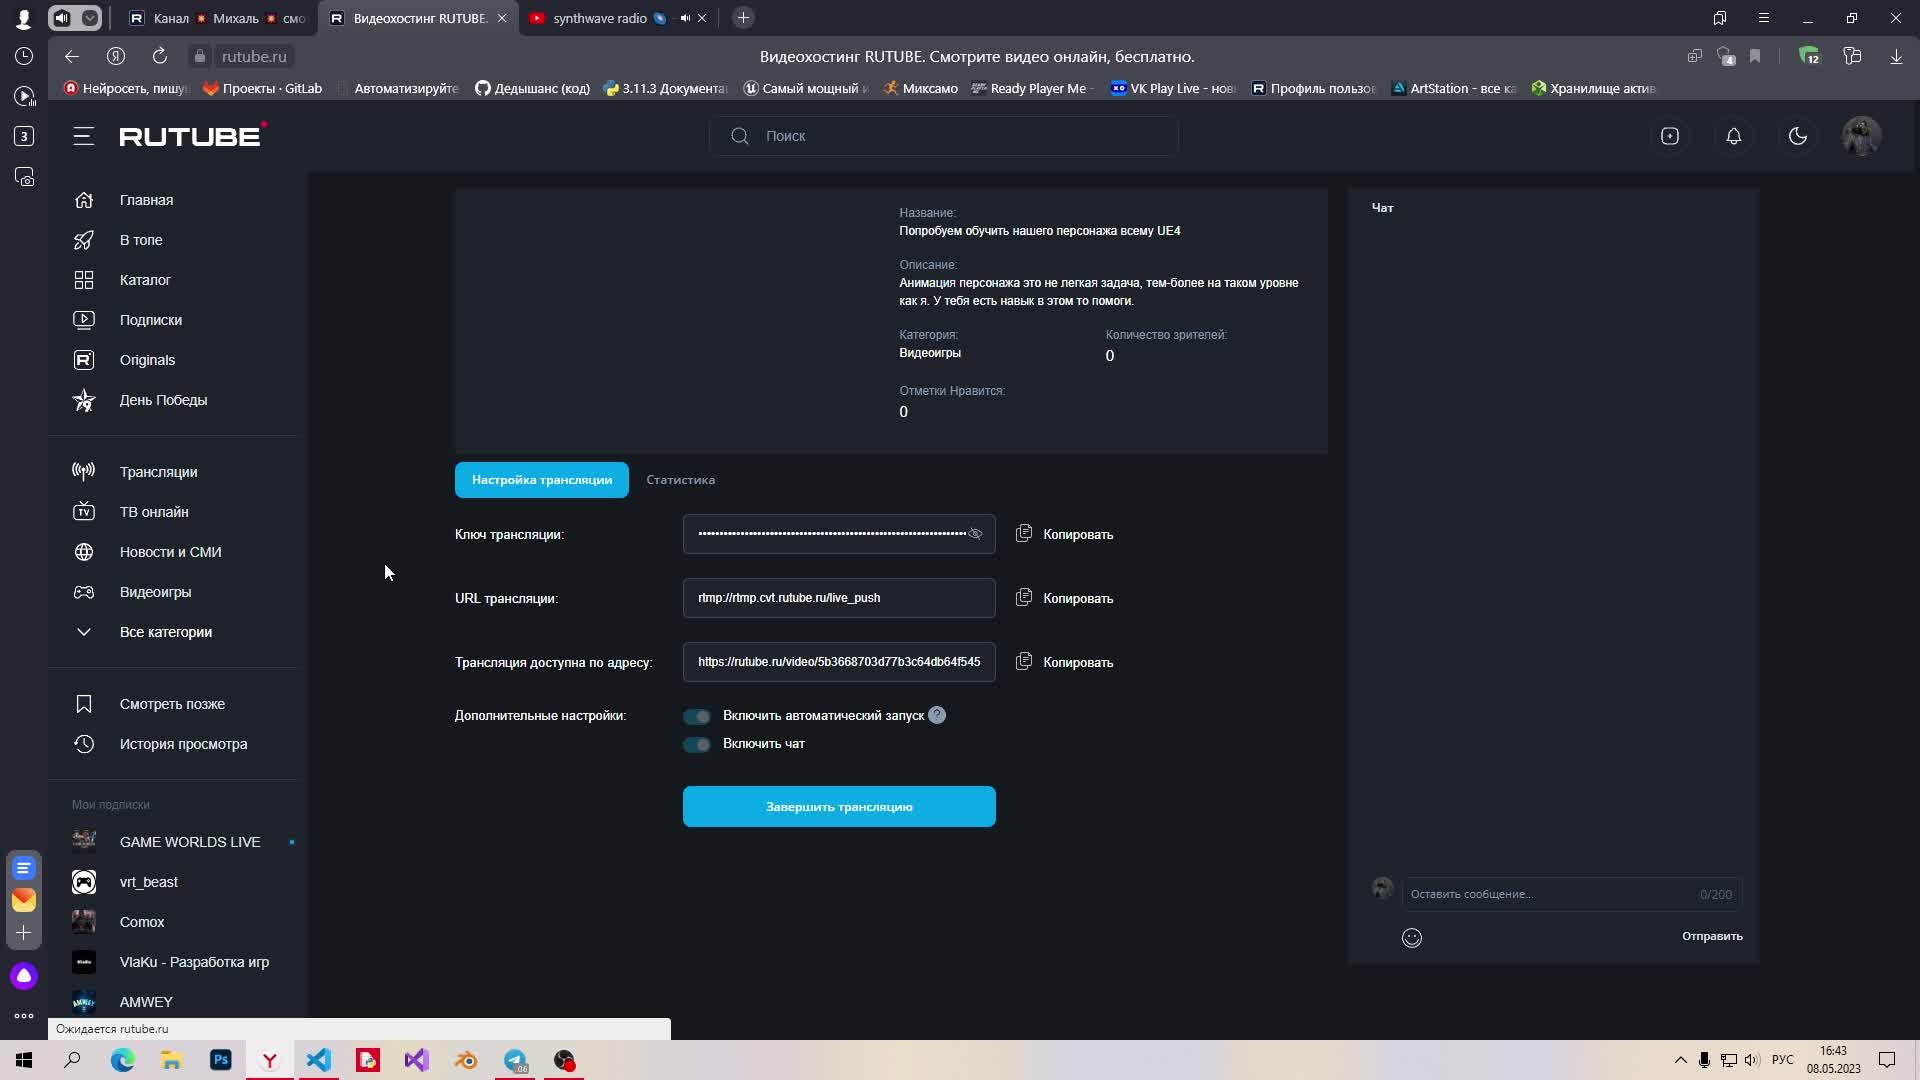
Task: Switch to the Статистика tab
Action: [680, 480]
